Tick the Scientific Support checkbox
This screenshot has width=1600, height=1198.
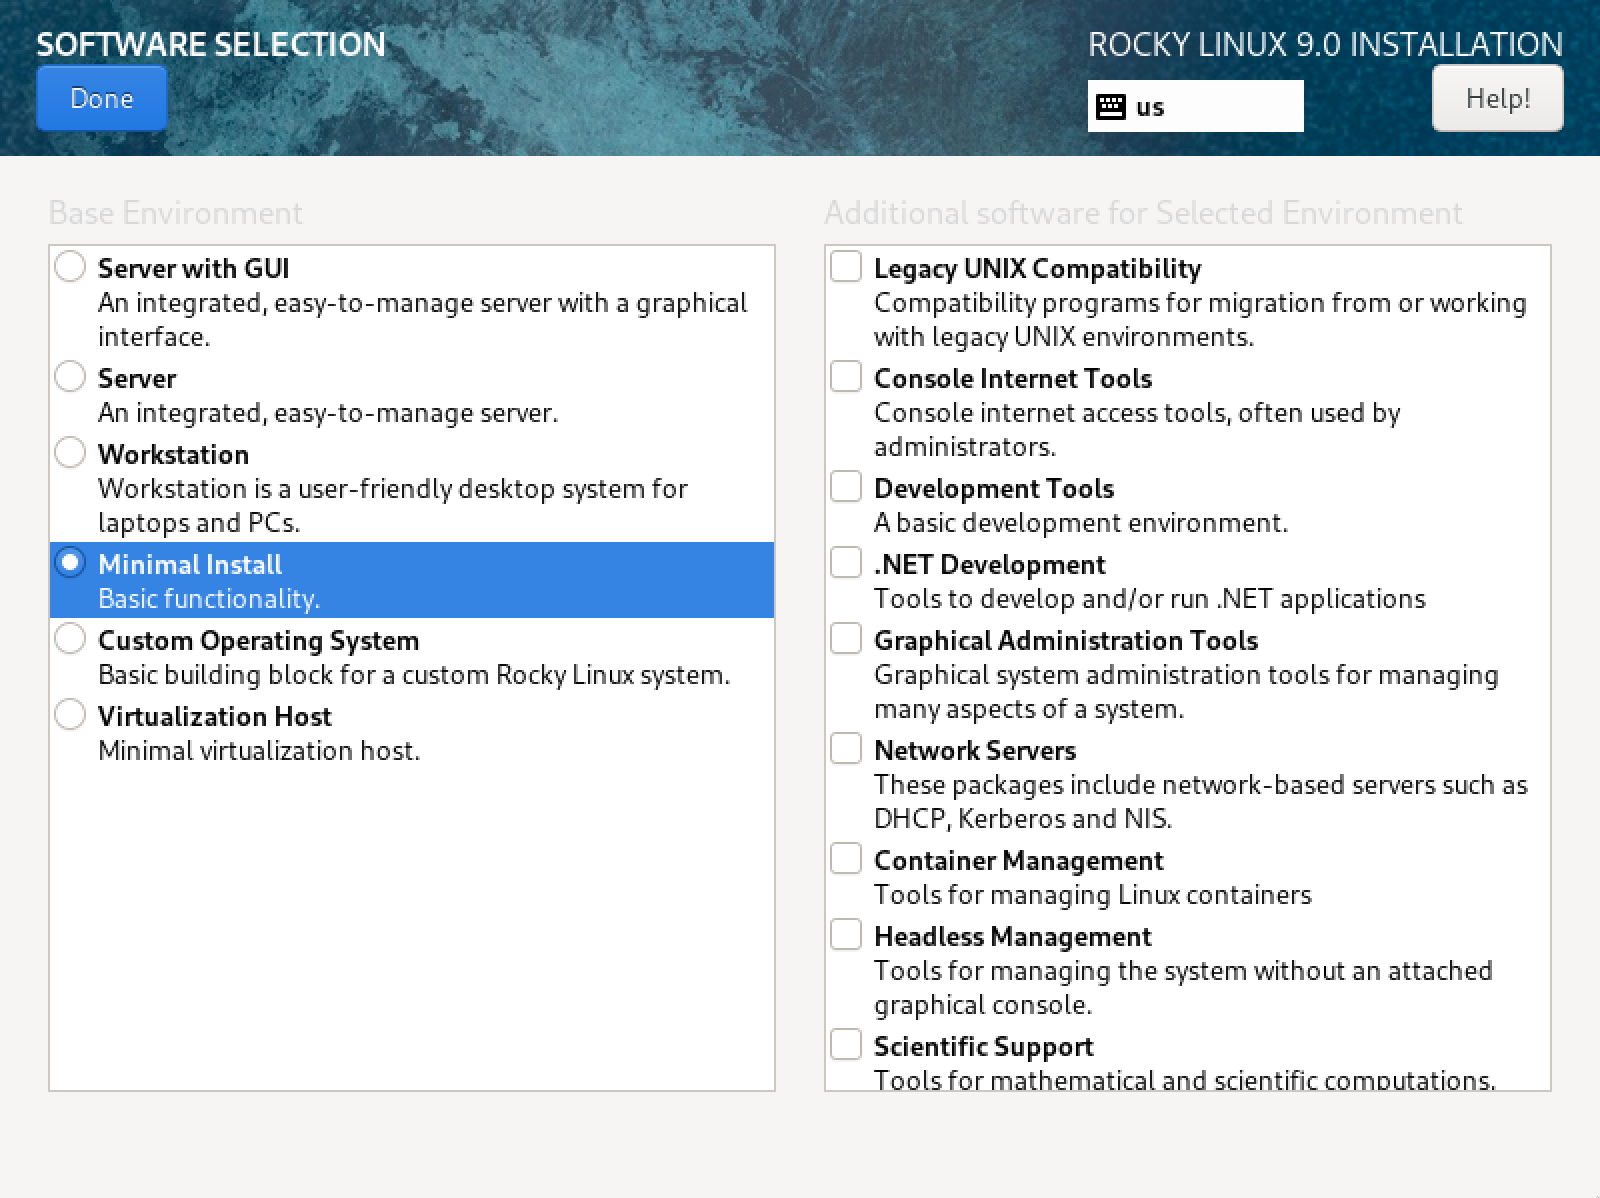coord(846,1045)
